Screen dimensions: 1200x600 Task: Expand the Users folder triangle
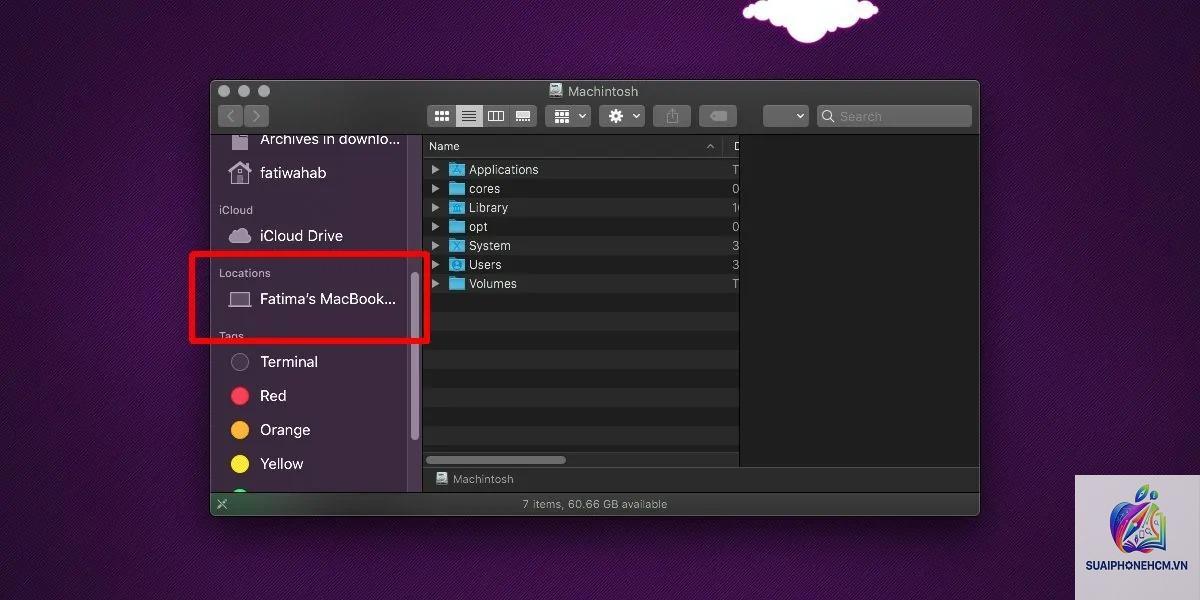tap(435, 265)
